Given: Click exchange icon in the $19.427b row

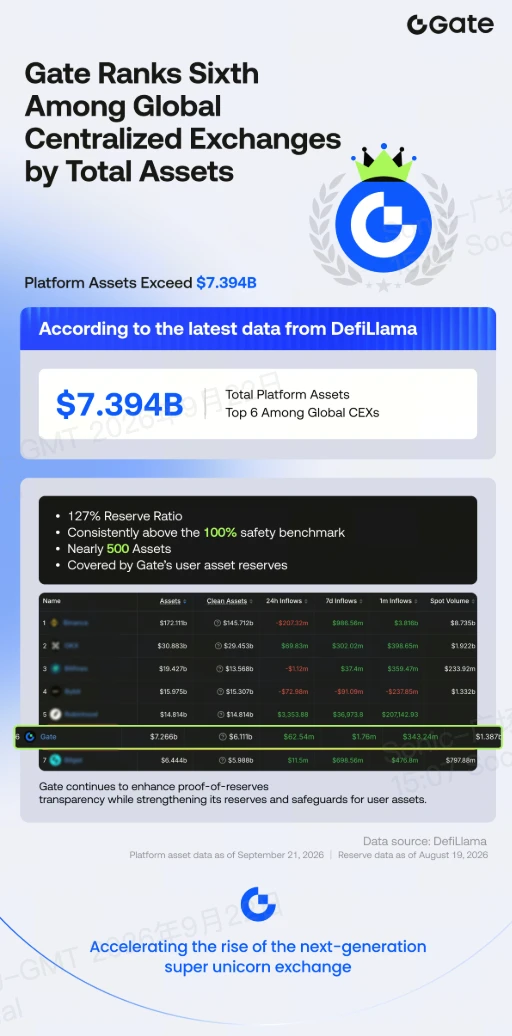Looking at the screenshot, I should [x=56, y=668].
